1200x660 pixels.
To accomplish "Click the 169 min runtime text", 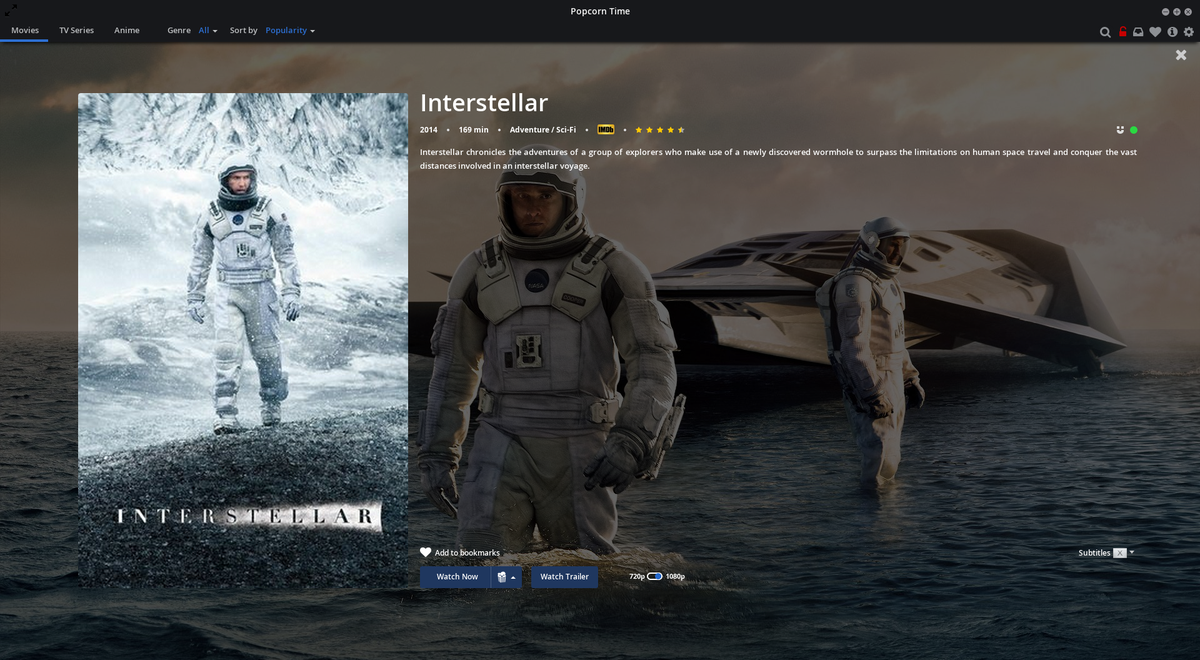I will coord(474,130).
